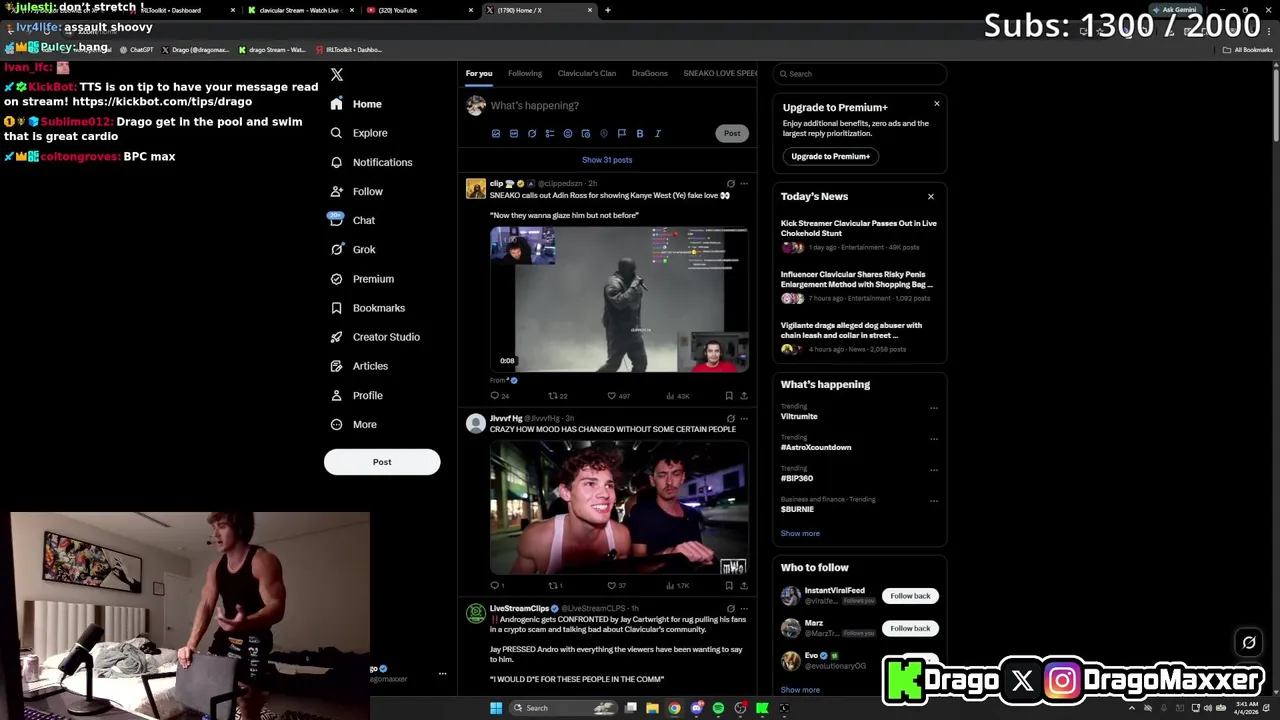Close the Today's News panel
This screenshot has width=1280, height=720.
click(x=931, y=197)
